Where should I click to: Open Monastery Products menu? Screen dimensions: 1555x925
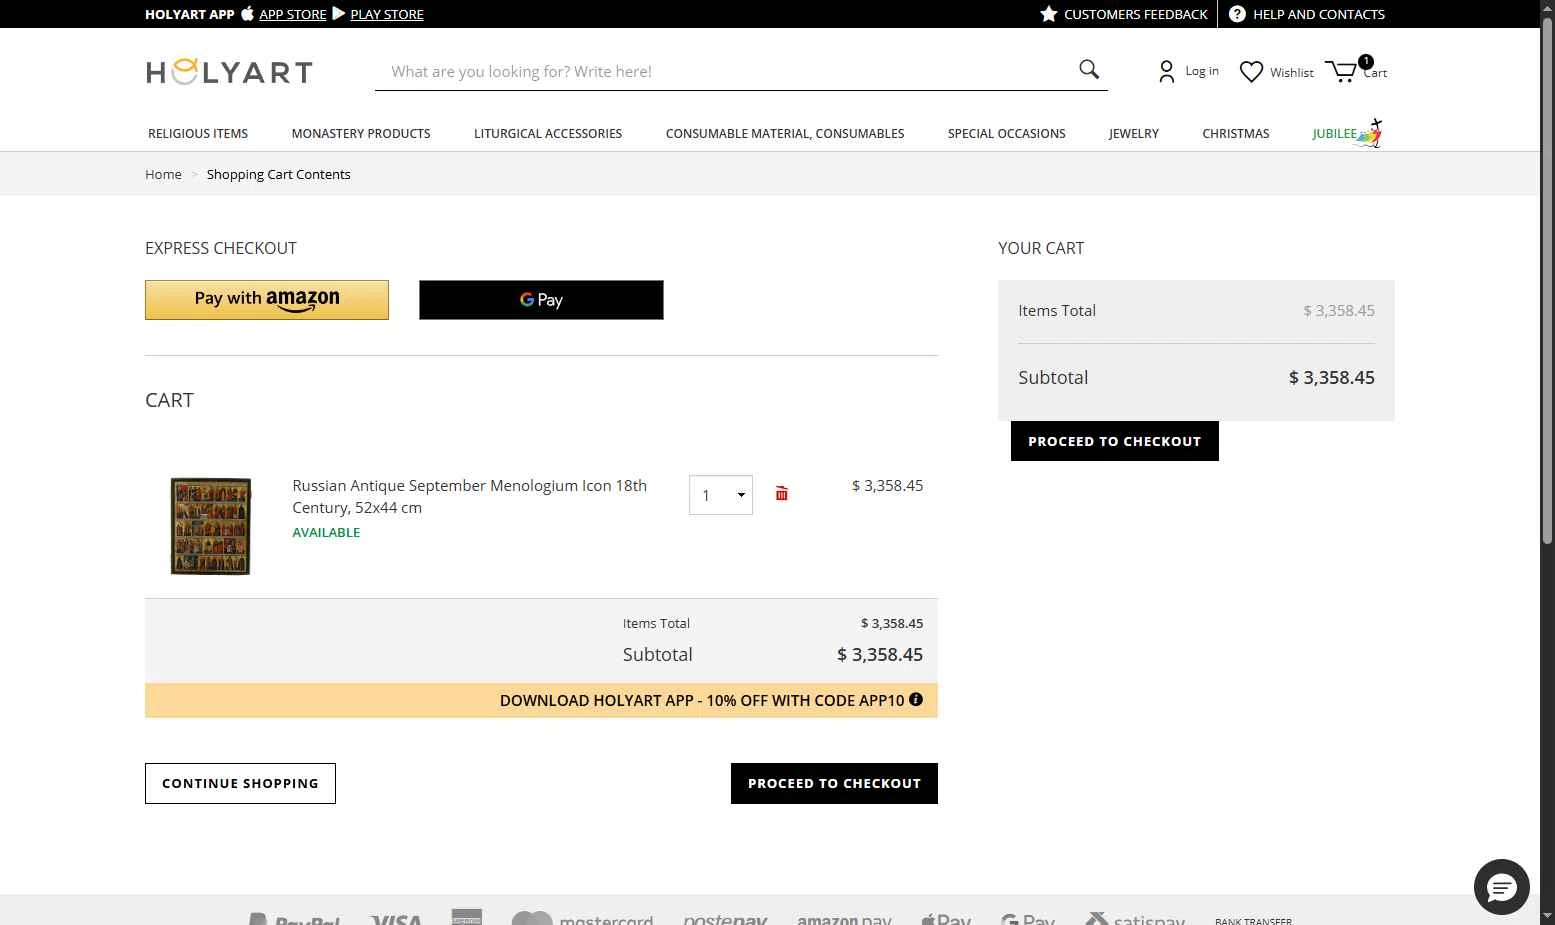click(x=361, y=133)
